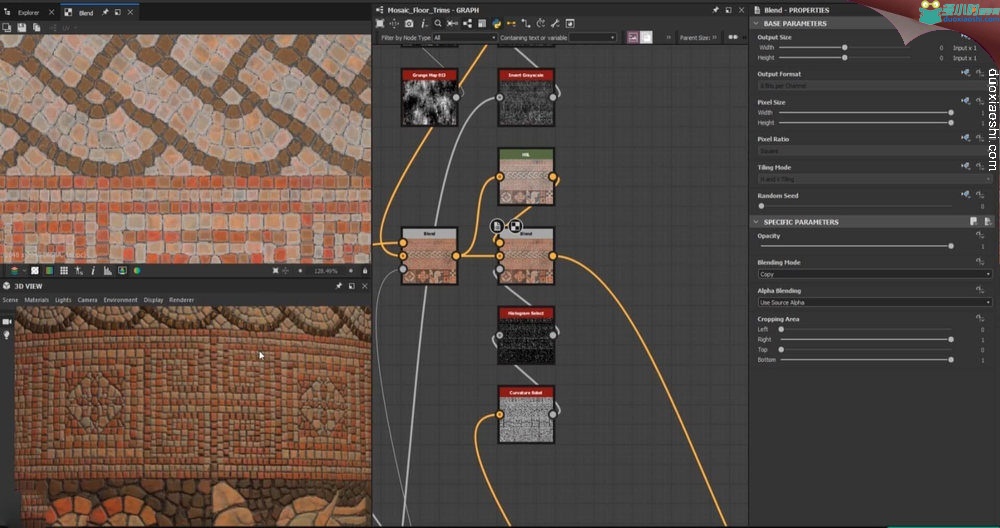1000x528 pixels.
Task: Click the color sphere icon in 2D view bottom bar
Action: coord(137,271)
